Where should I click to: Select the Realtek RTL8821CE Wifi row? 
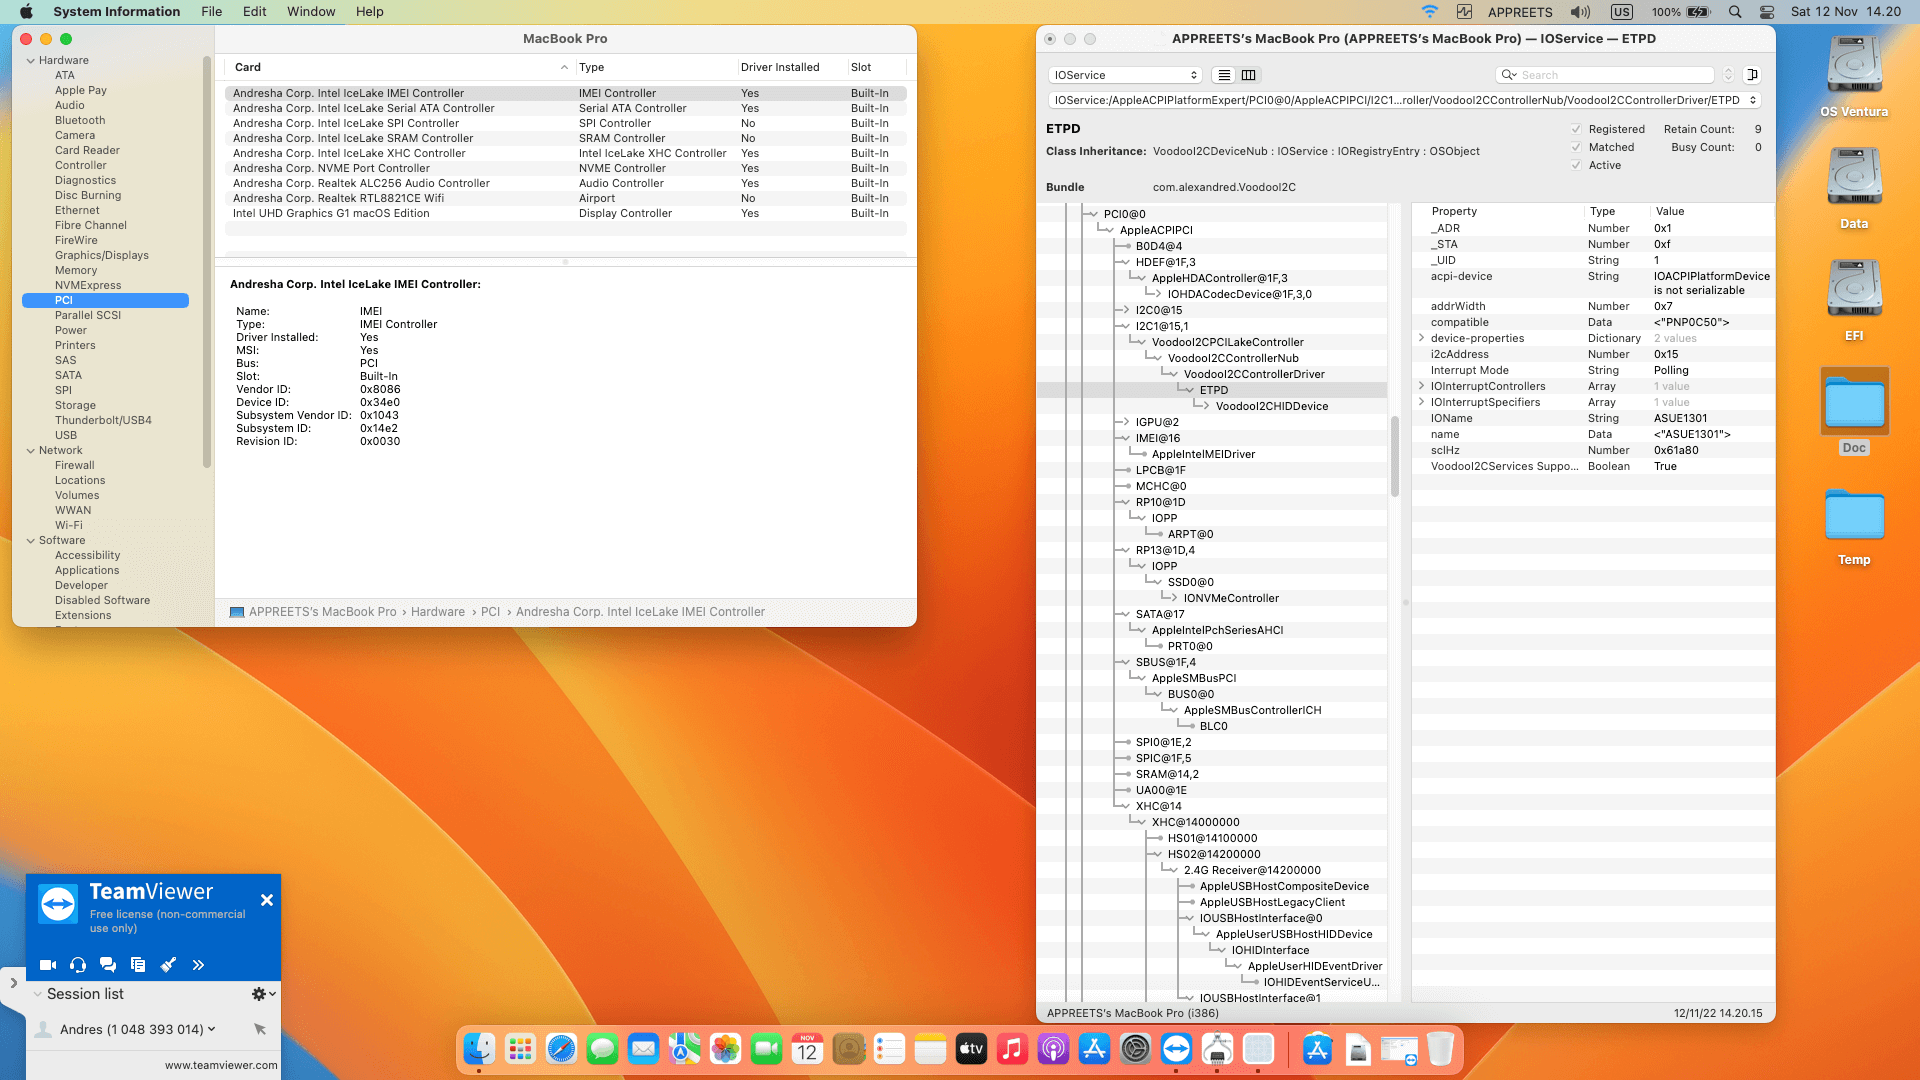click(x=566, y=198)
